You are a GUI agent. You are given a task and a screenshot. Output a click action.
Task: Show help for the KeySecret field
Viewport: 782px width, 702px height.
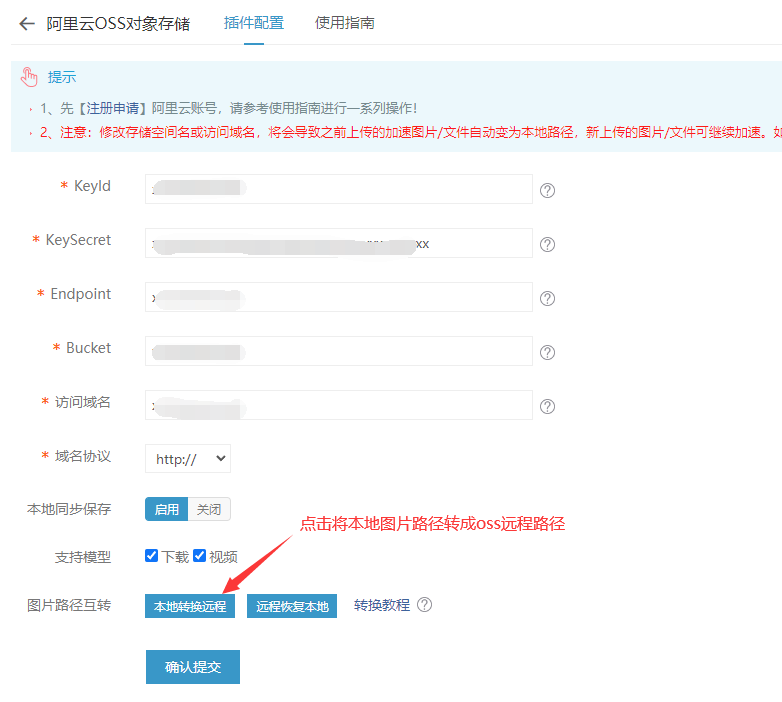pos(547,244)
